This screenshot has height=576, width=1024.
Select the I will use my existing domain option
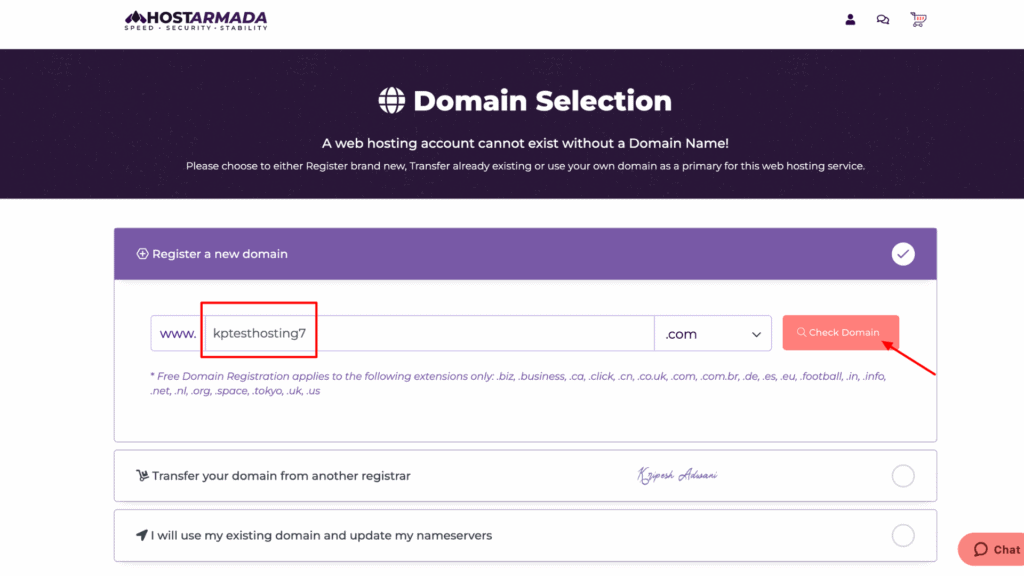coord(903,535)
